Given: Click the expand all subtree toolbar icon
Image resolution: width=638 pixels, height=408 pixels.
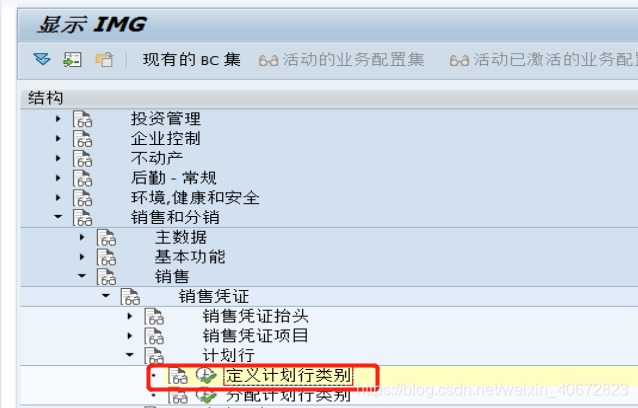Looking at the screenshot, I should pos(42,59).
